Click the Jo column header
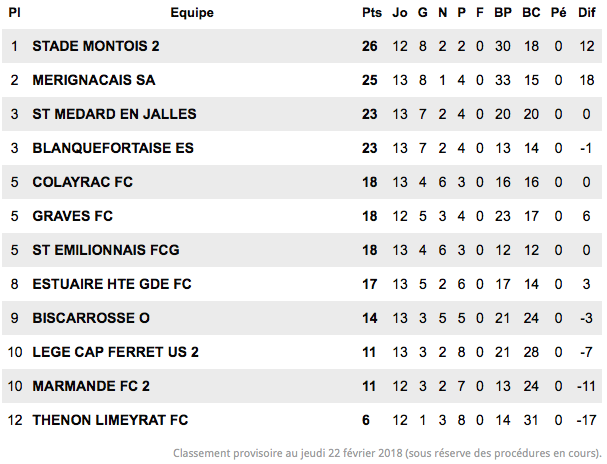This screenshot has height=464, width=607. pos(400,13)
